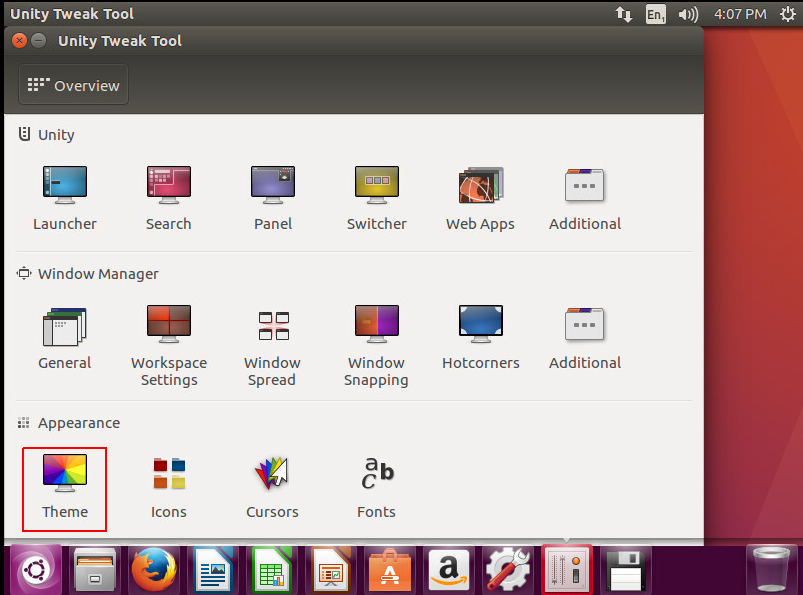
Task: Select Unity Tweak Tool dock icon
Action: 566,569
